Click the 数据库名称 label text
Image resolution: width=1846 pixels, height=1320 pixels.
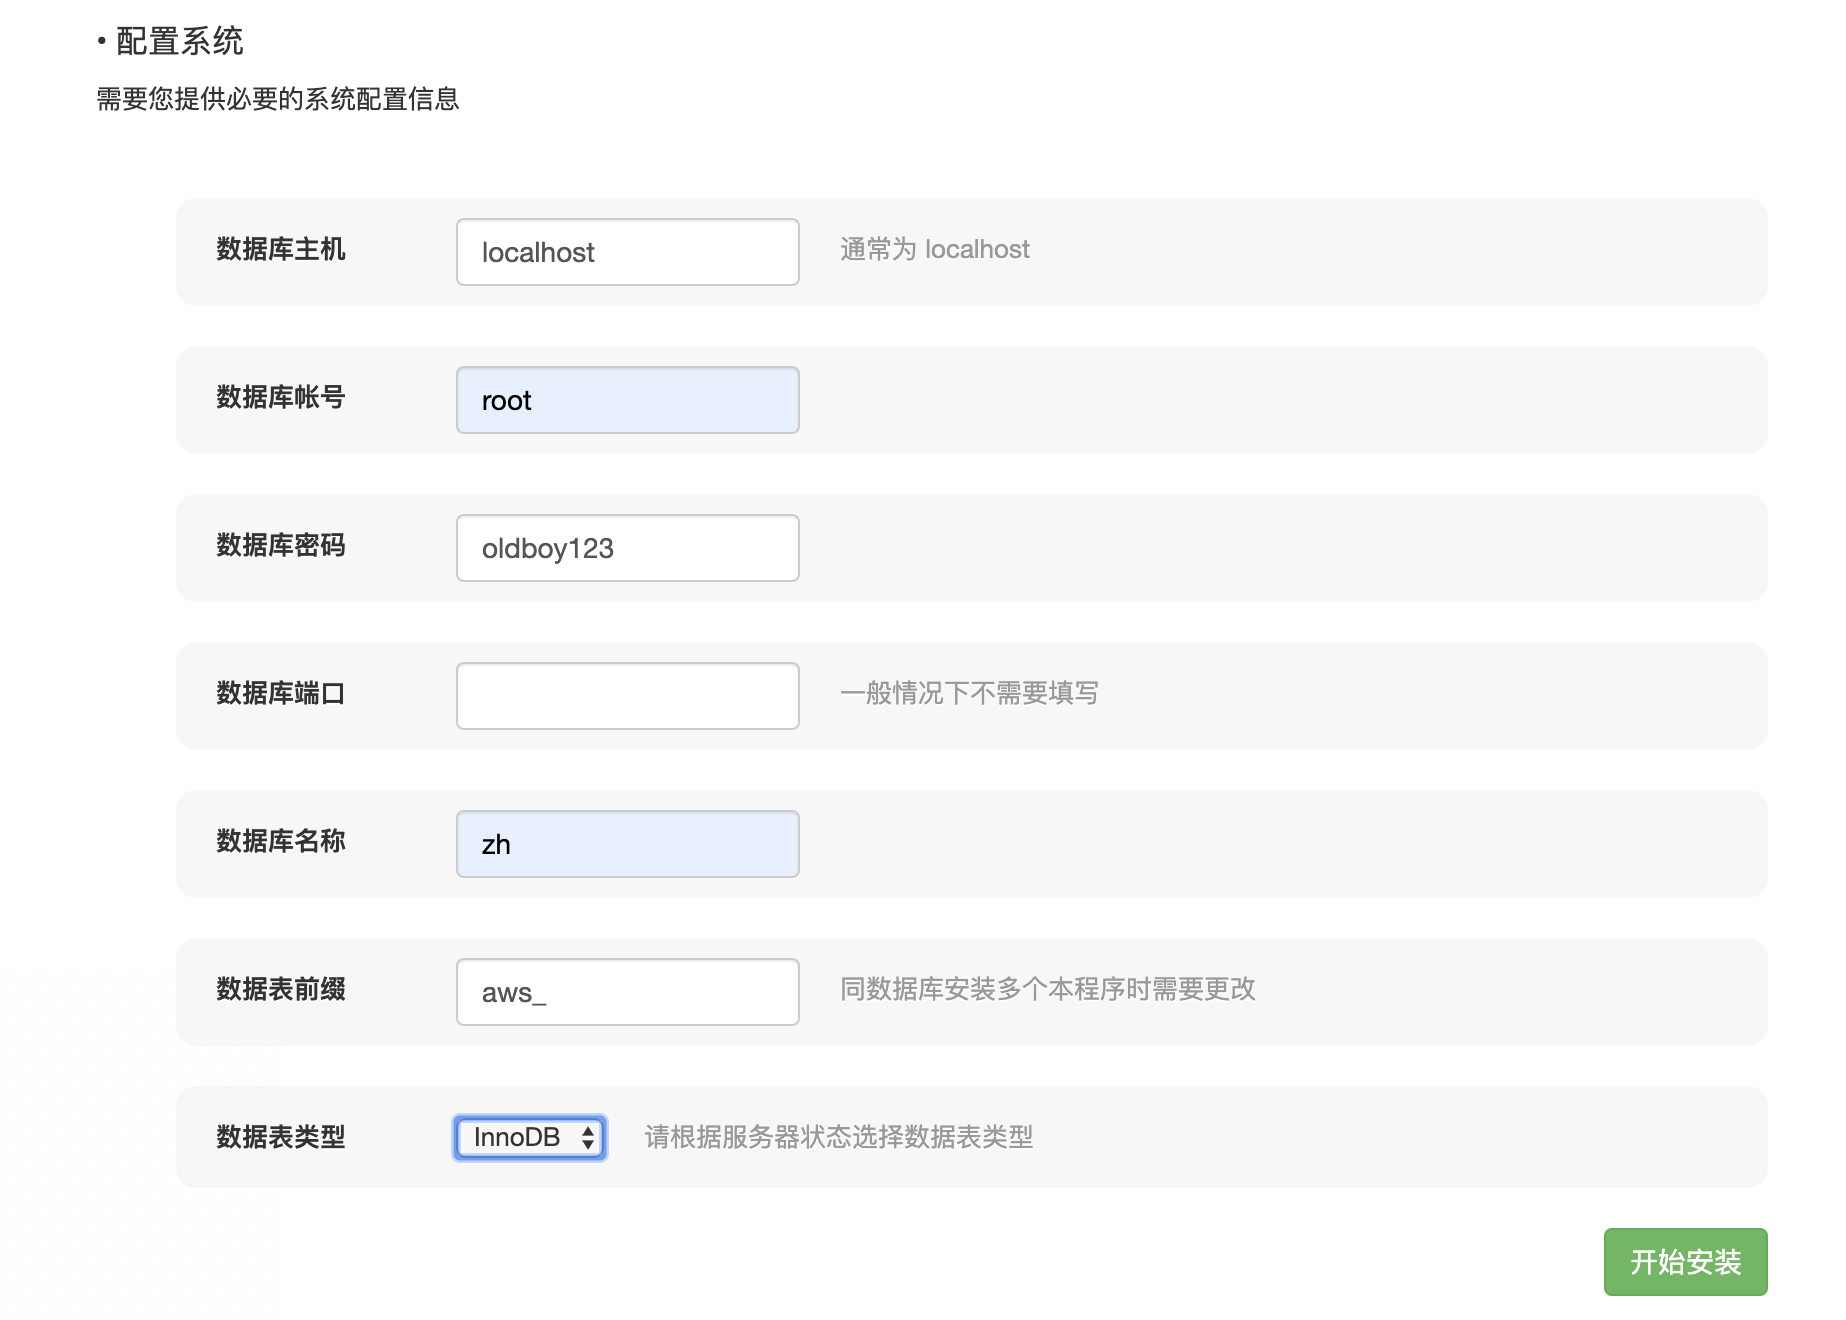[281, 841]
